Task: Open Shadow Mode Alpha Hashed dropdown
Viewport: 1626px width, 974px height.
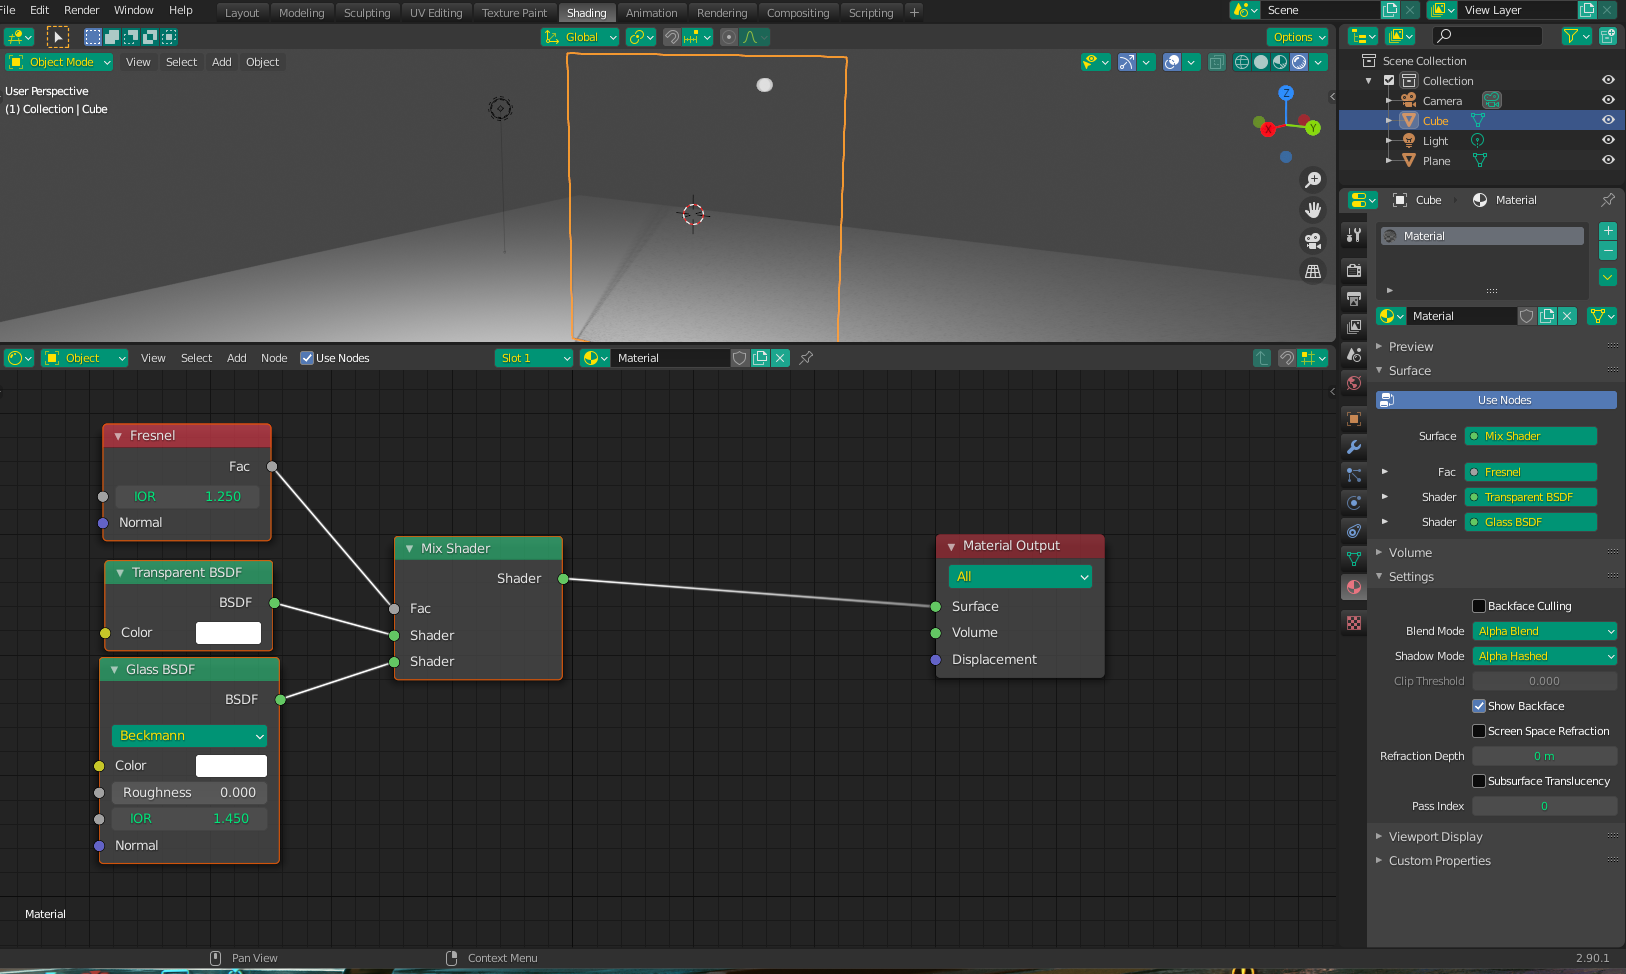Action: pyautogui.click(x=1545, y=656)
